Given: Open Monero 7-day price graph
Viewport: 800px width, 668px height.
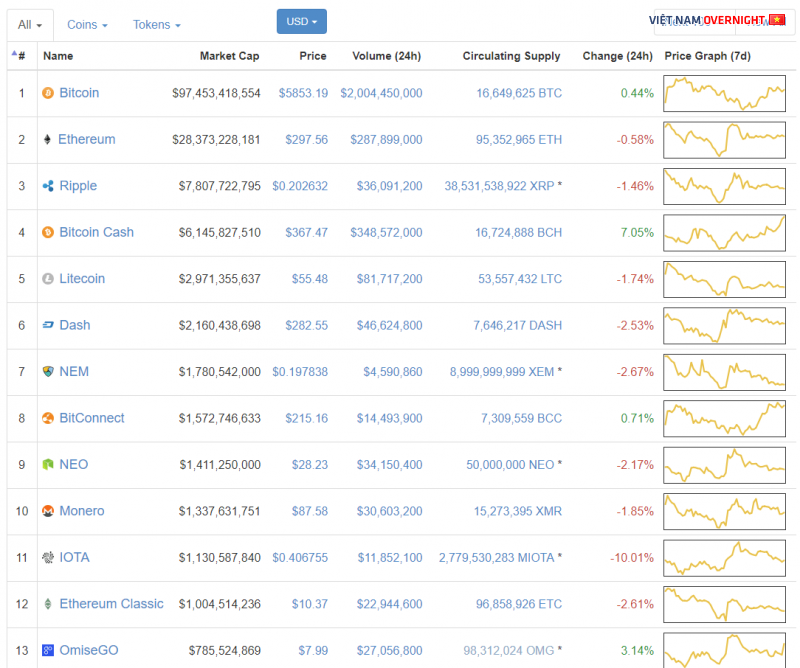Looking at the screenshot, I should coord(724,511).
